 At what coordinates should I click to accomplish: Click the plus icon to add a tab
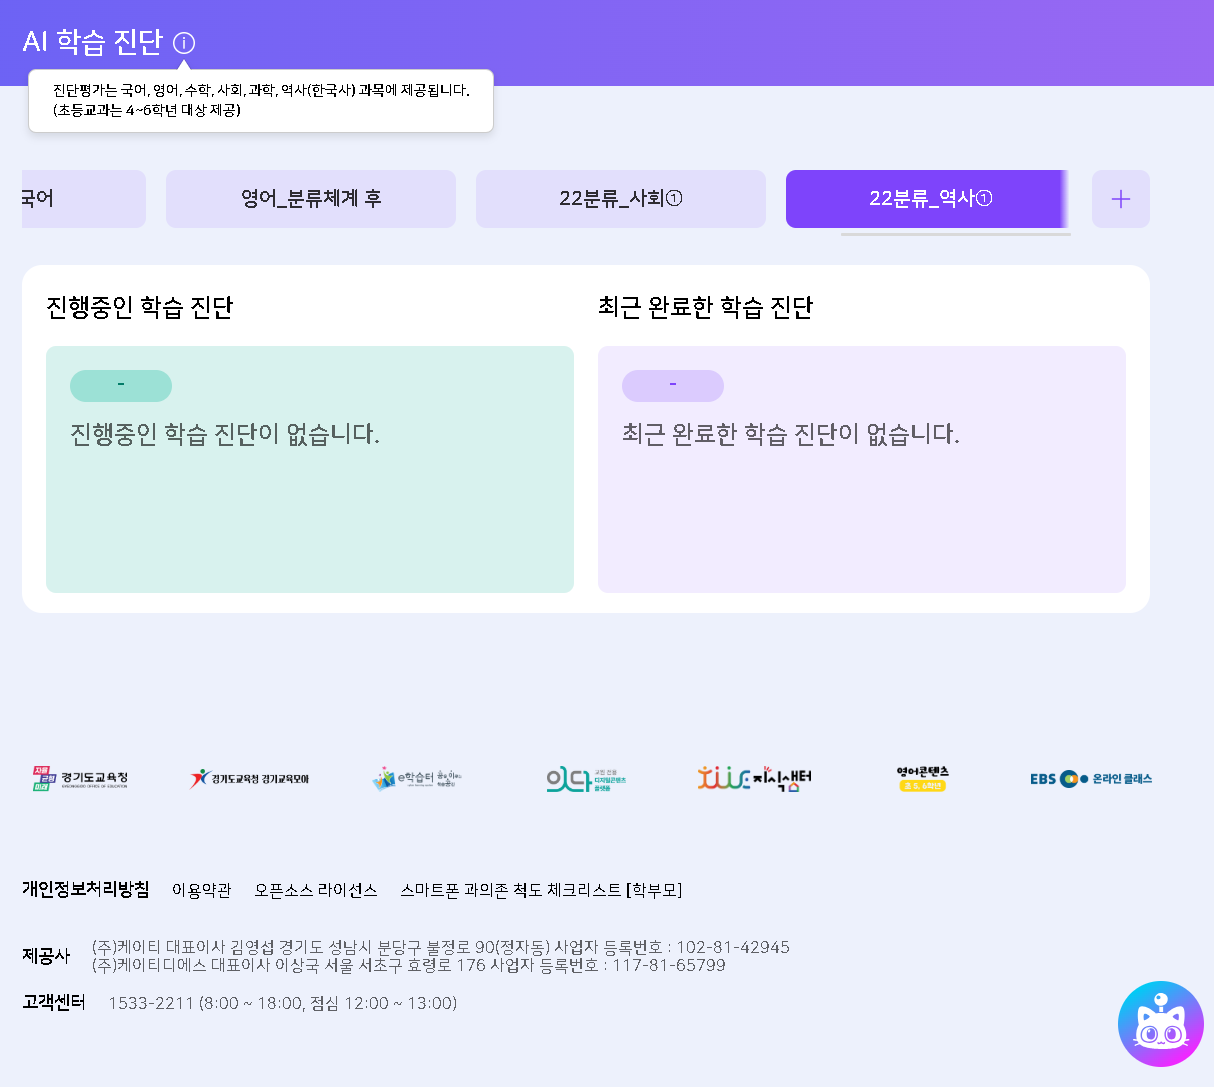click(1120, 199)
